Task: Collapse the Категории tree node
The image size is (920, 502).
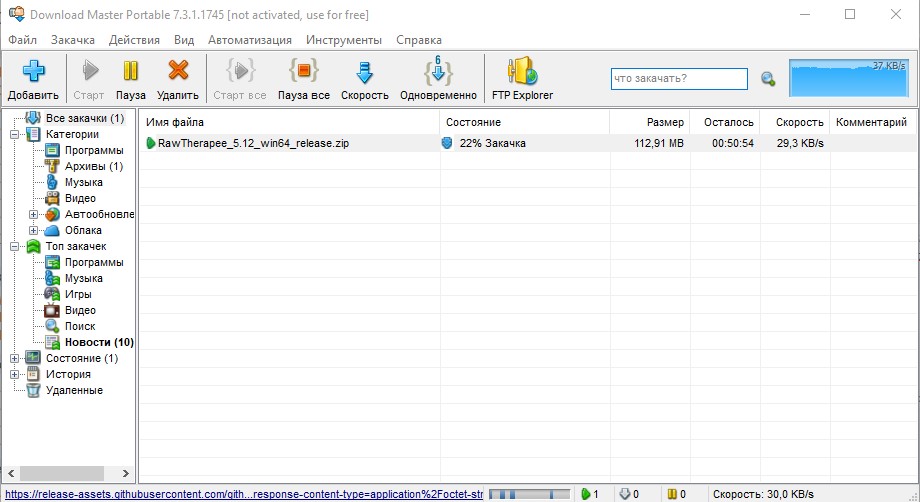Action: pyautogui.click(x=15, y=134)
